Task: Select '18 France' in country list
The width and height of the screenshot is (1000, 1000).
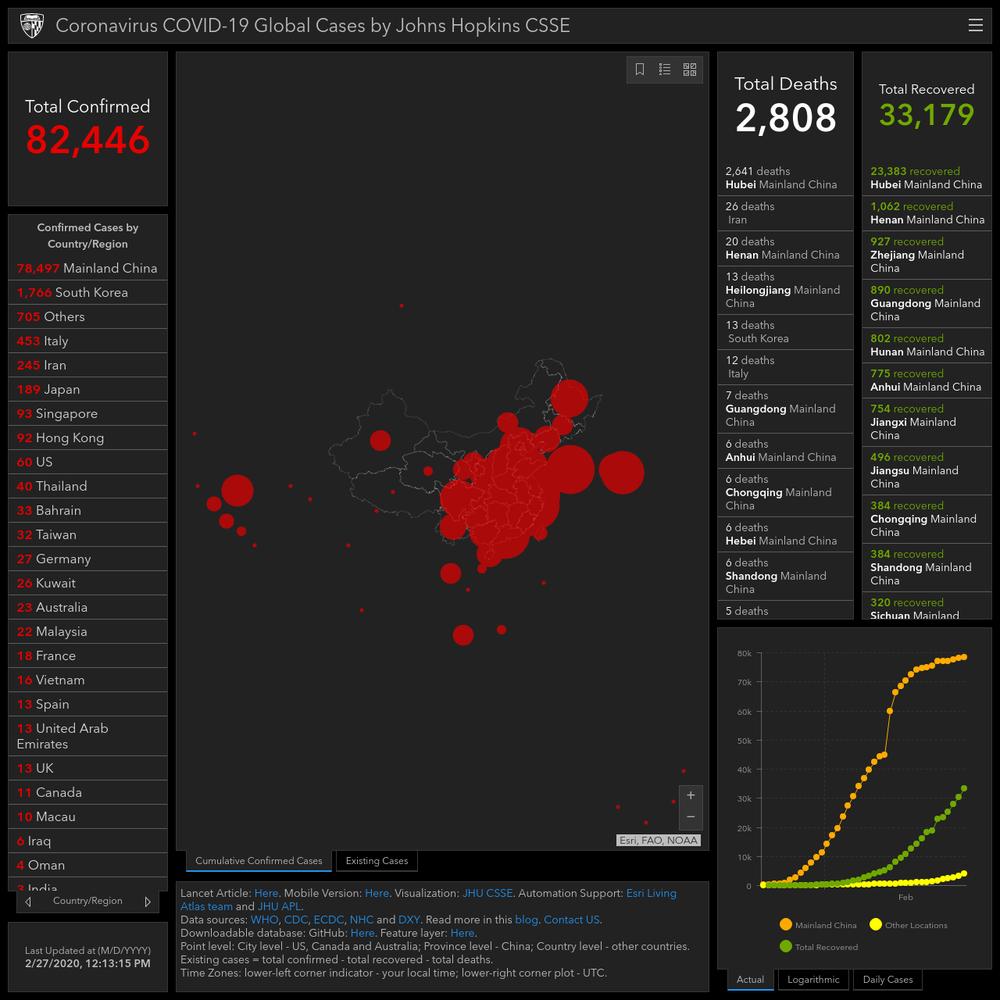Action: pyautogui.click(x=87, y=656)
